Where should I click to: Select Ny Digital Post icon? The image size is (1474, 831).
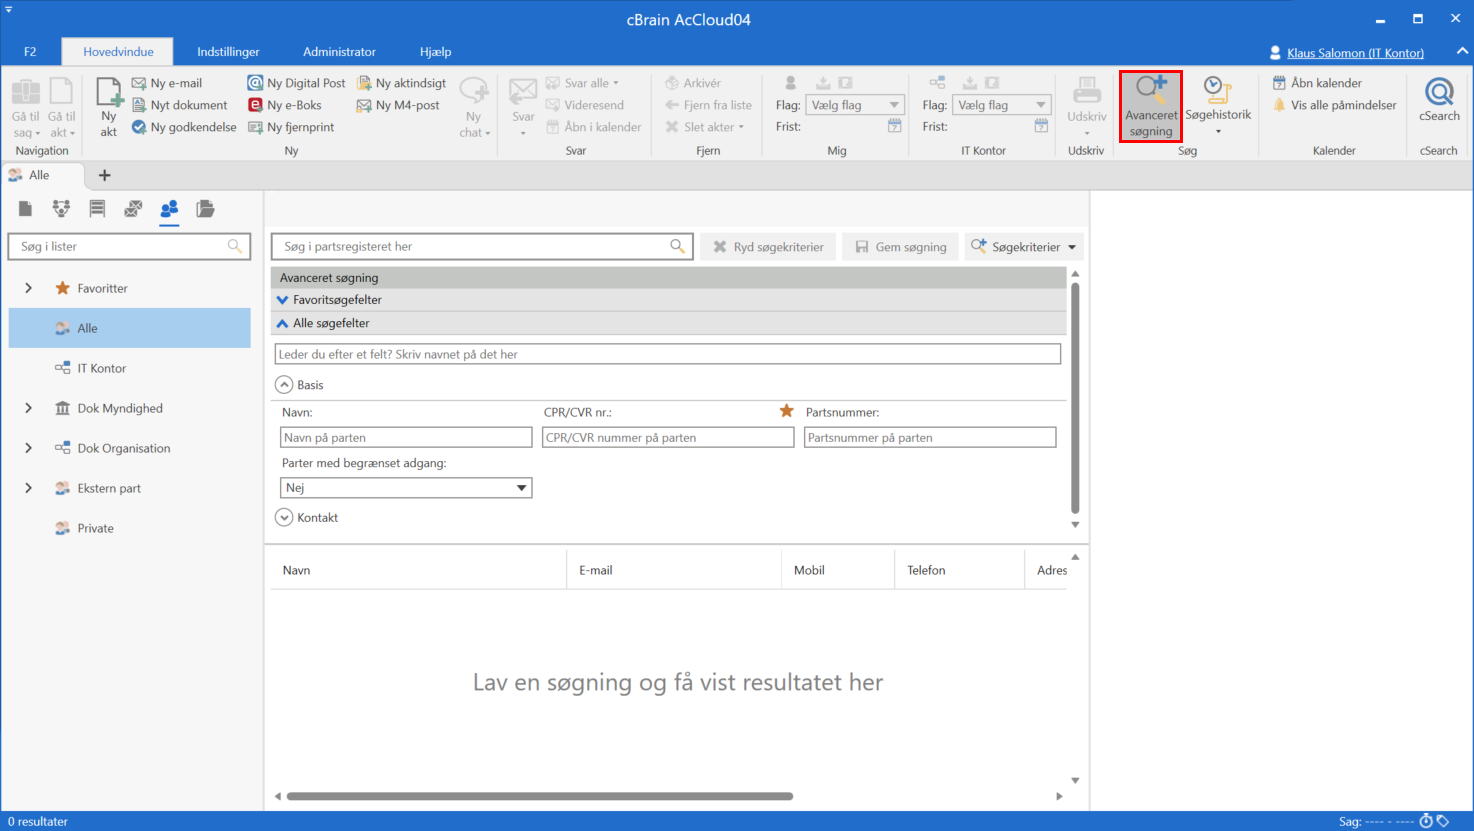(256, 83)
